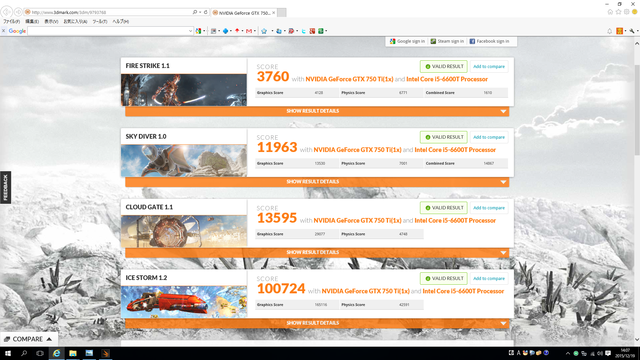Click the bell notification icon in Google toolbar
640x360 pixels.
pyautogui.click(x=610, y=31)
